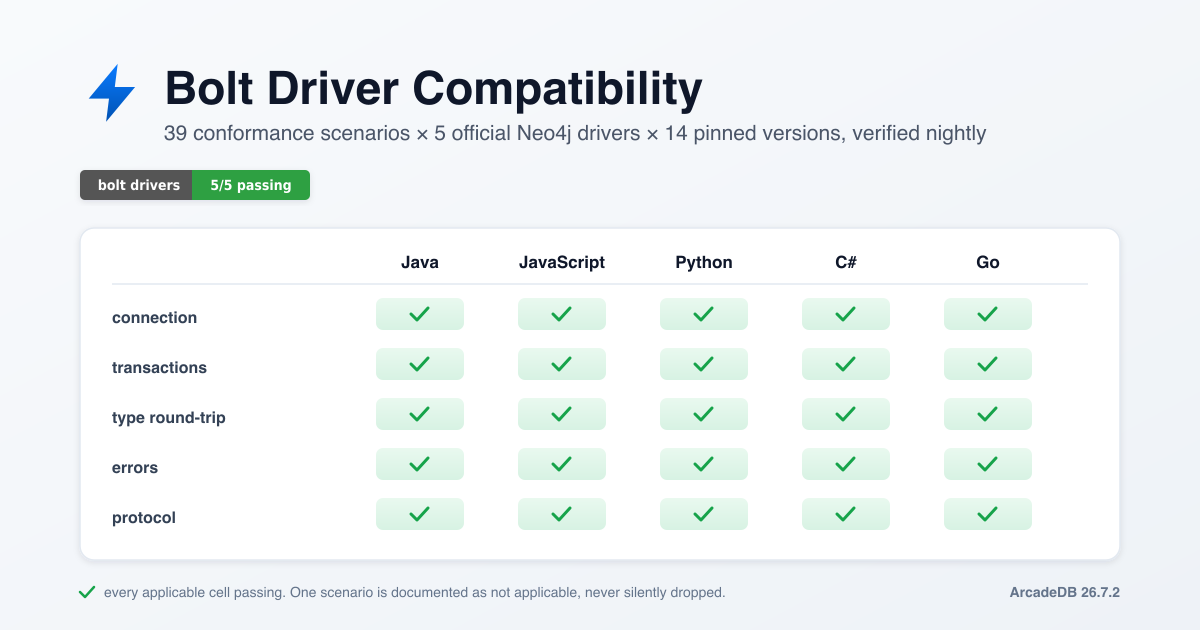
Task: Click the C# protocol checkmark cell
Action: point(846,514)
